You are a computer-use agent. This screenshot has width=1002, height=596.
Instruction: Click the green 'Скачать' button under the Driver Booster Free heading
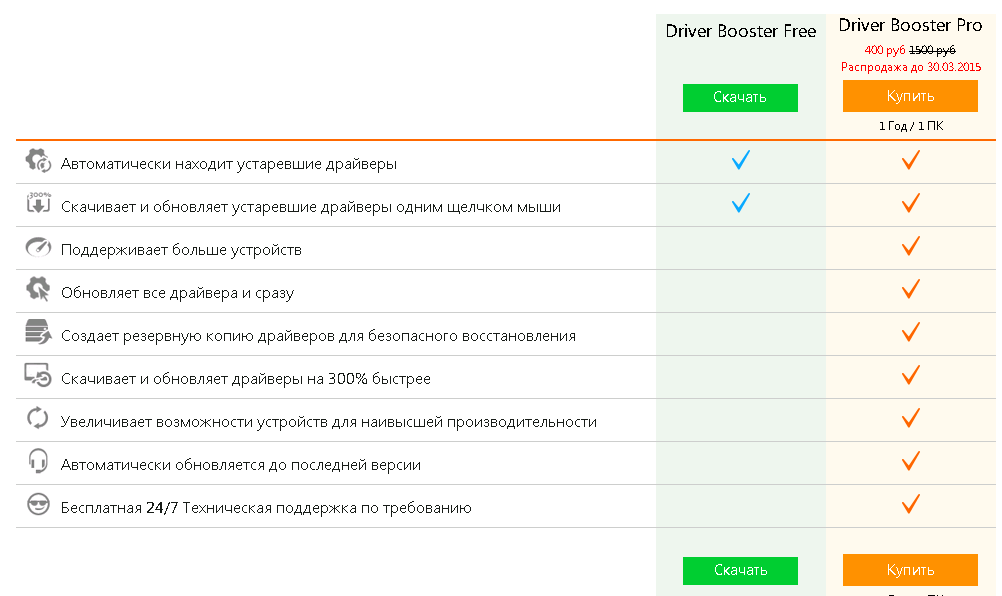pyautogui.click(x=740, y=98)
